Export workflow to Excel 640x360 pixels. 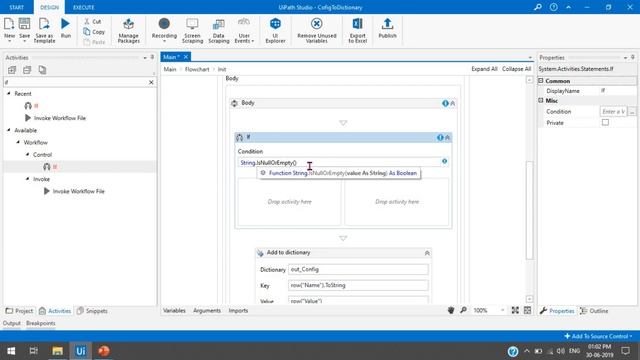tap(358, 30)
